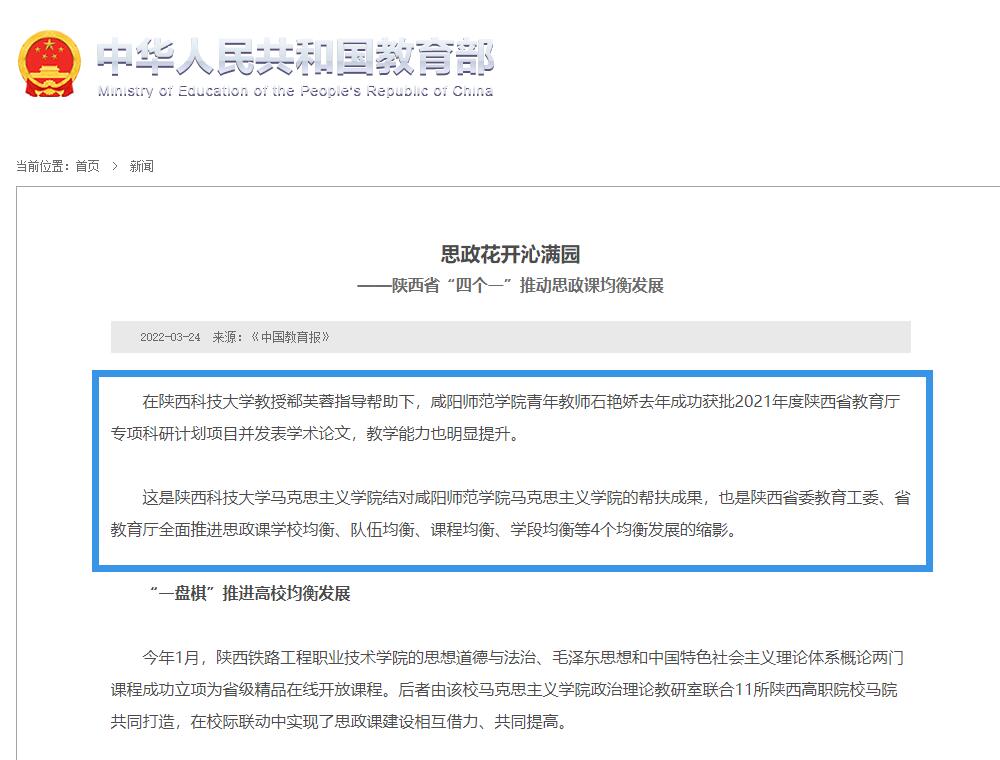Click the paragraph starting 今年1月，陕西铁路工程

(x=507, y=690)
